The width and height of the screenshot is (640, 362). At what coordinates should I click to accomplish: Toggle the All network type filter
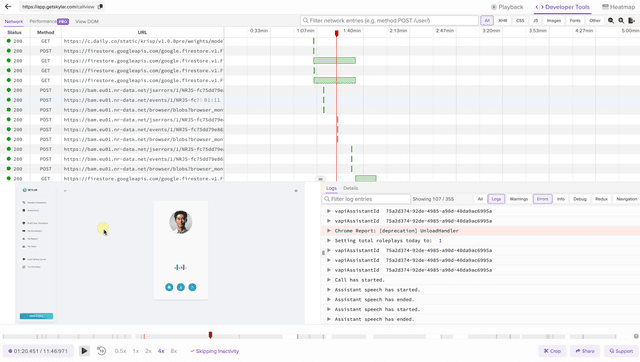[x=487, y=20]
